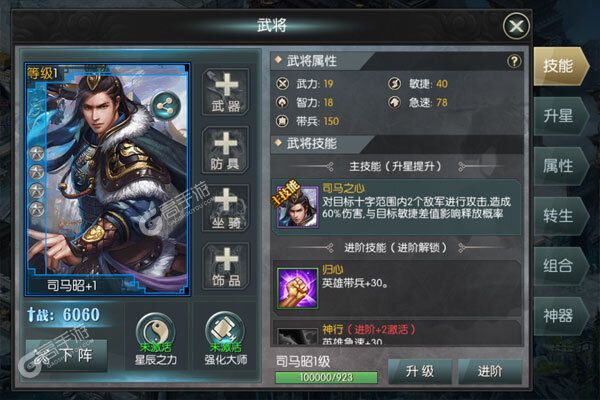Select the 归心 fist skill icon
Screen dimensions: 600x400
click(x=297, y=288)
